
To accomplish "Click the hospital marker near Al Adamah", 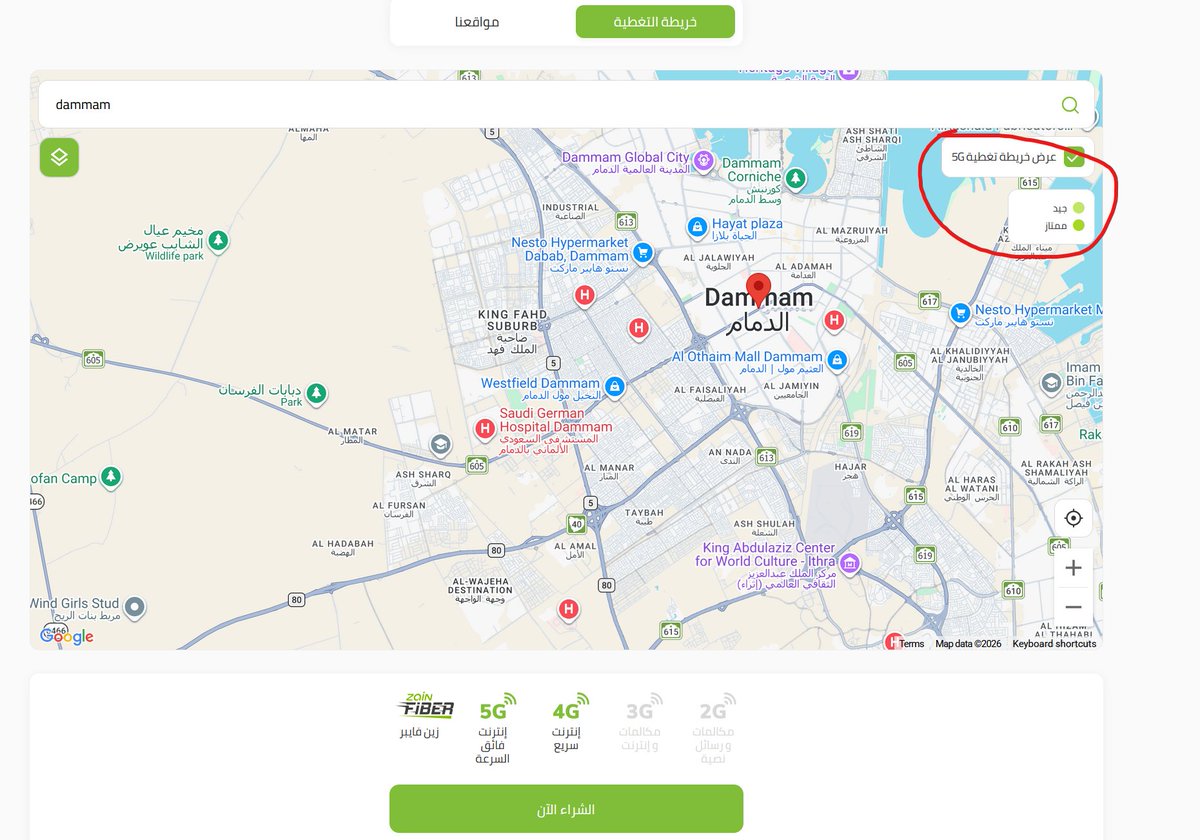I will pyautogui.click(x=833, y=320).
